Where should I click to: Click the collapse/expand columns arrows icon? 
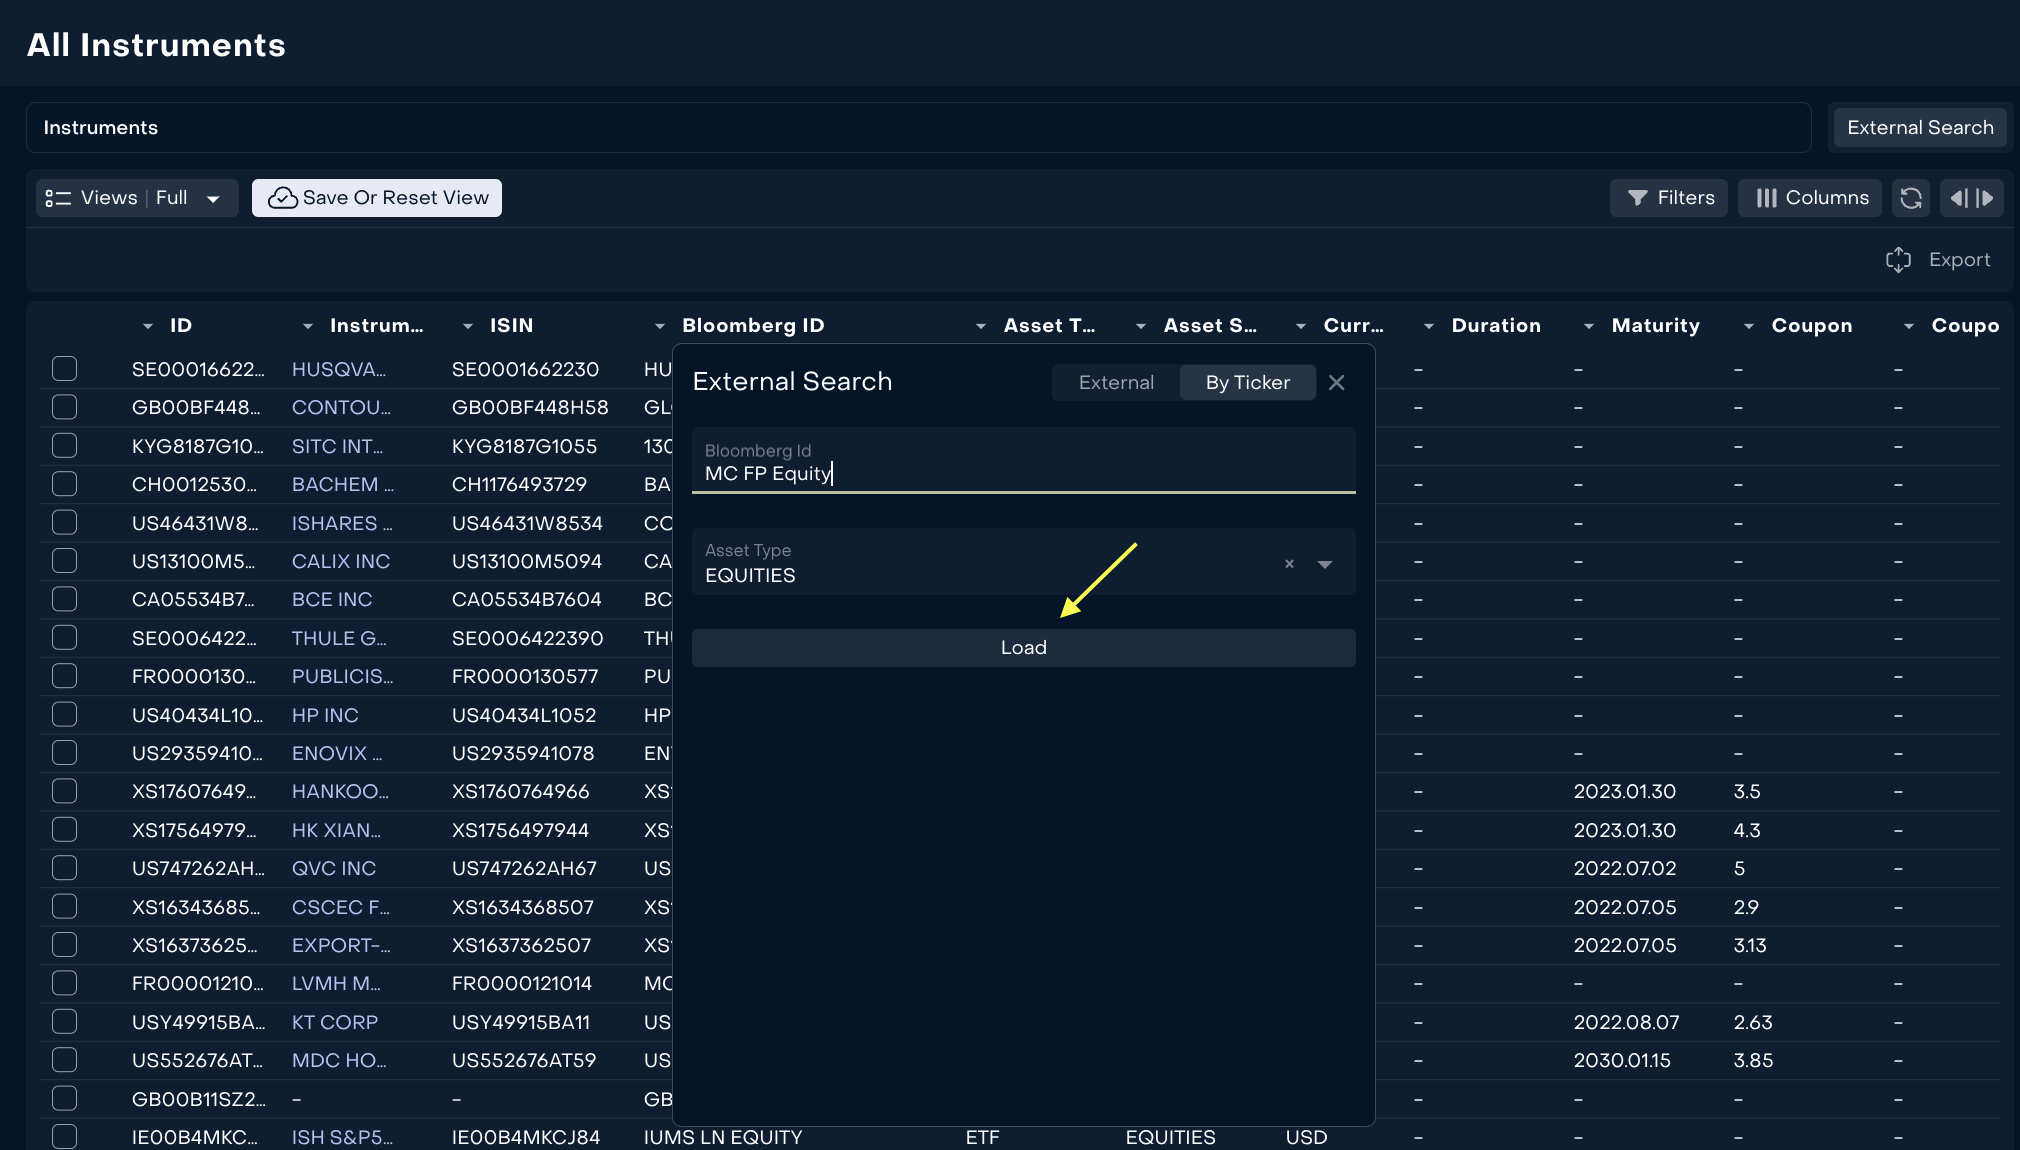(x=1972, y=198)
